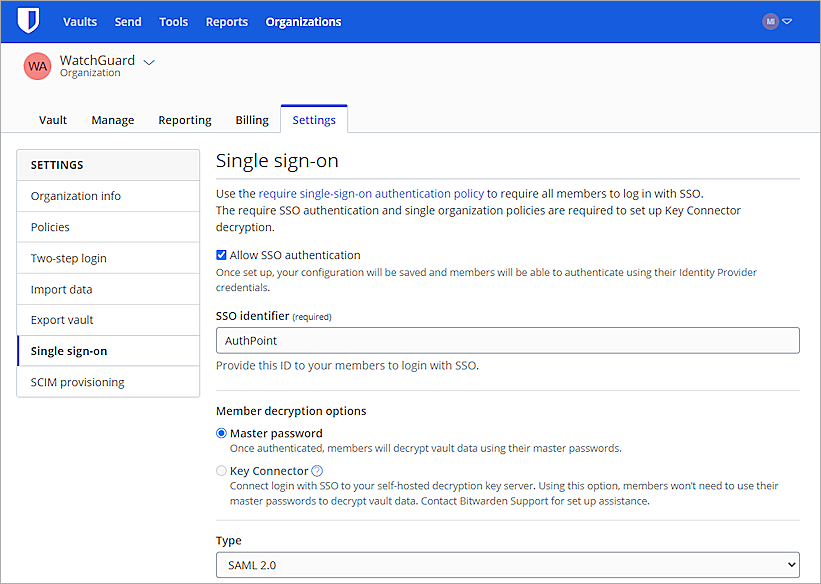
Task: Click the Bitwarden shield logo
Action: 28,20
